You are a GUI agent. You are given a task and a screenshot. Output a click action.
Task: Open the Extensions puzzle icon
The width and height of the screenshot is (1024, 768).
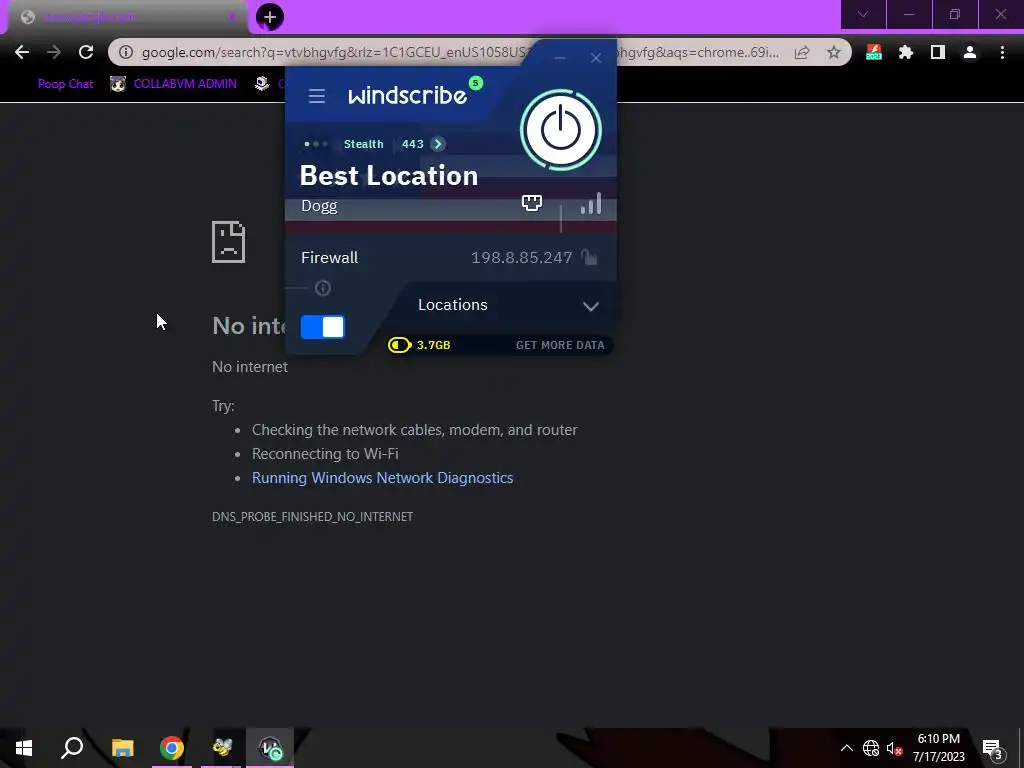[x=906, y=52]
